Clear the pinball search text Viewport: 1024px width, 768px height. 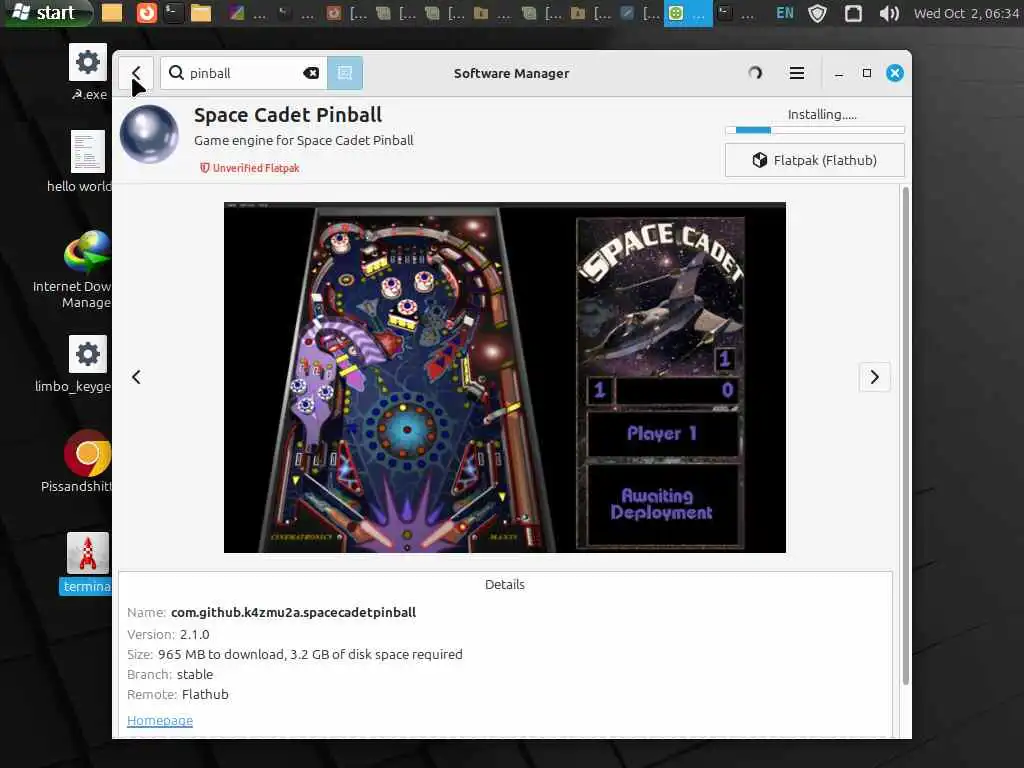coord(311,73)
